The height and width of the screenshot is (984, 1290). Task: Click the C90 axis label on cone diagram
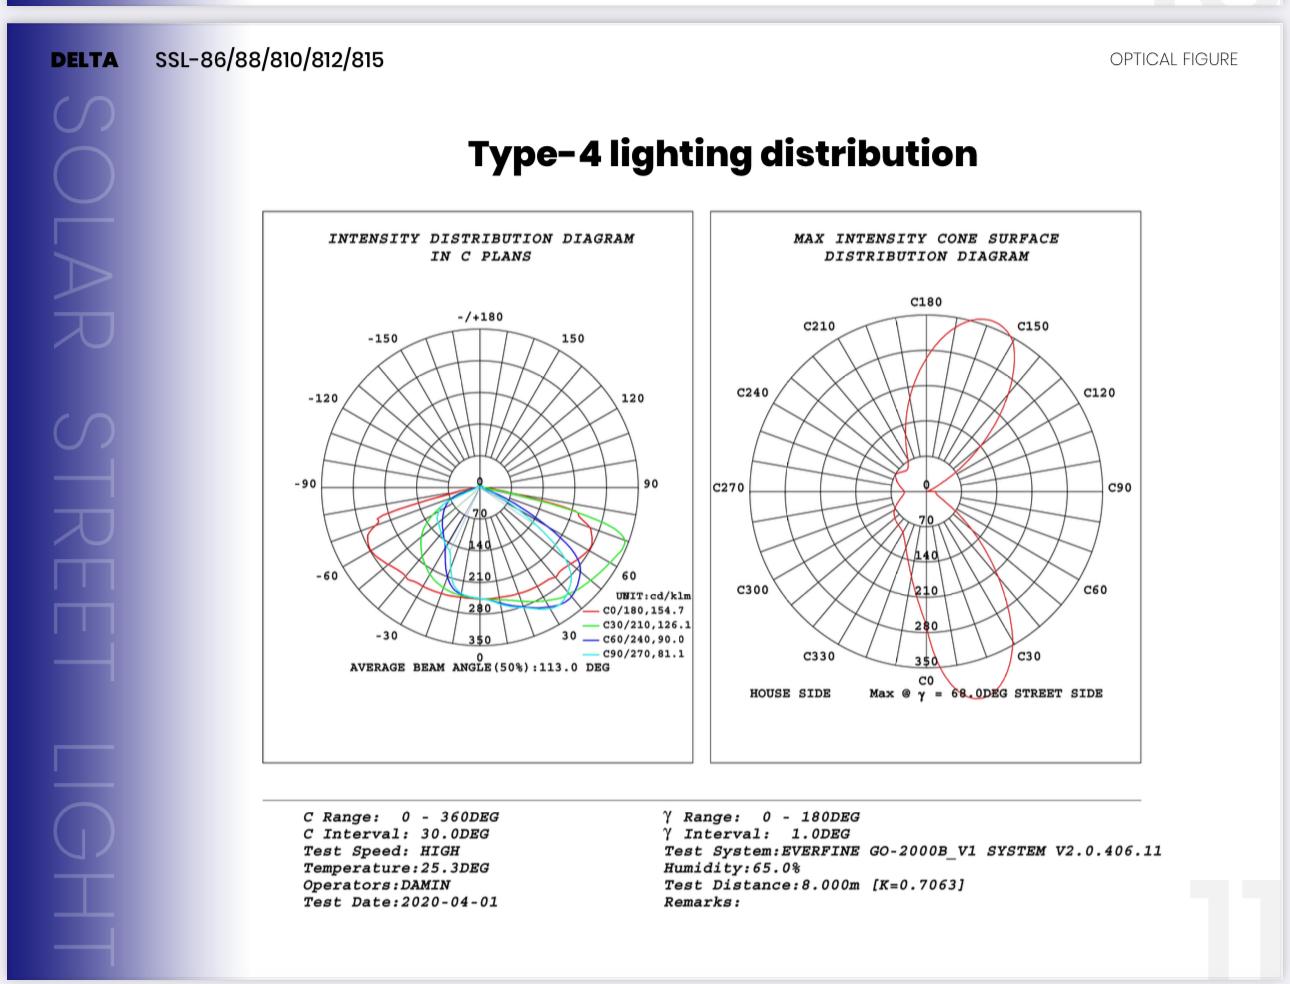pos(1119,488)
